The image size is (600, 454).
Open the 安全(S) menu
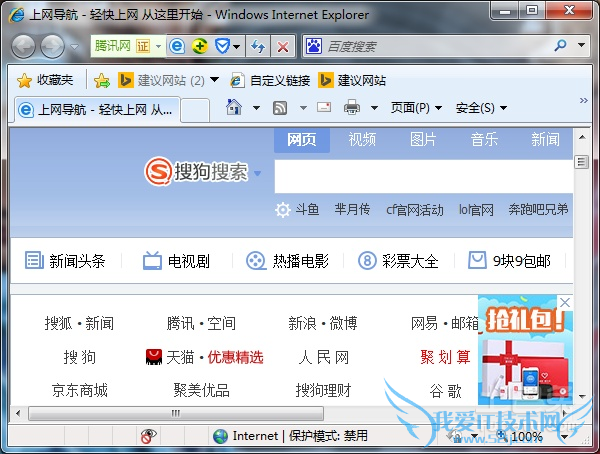(481, 108)
